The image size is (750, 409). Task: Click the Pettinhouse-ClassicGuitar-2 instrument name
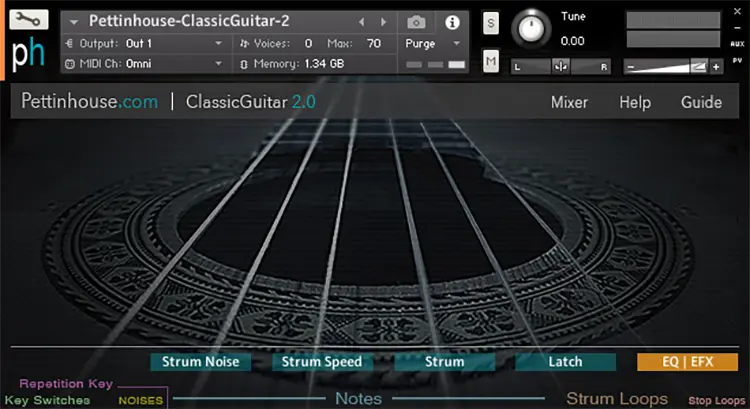[189, 21]
